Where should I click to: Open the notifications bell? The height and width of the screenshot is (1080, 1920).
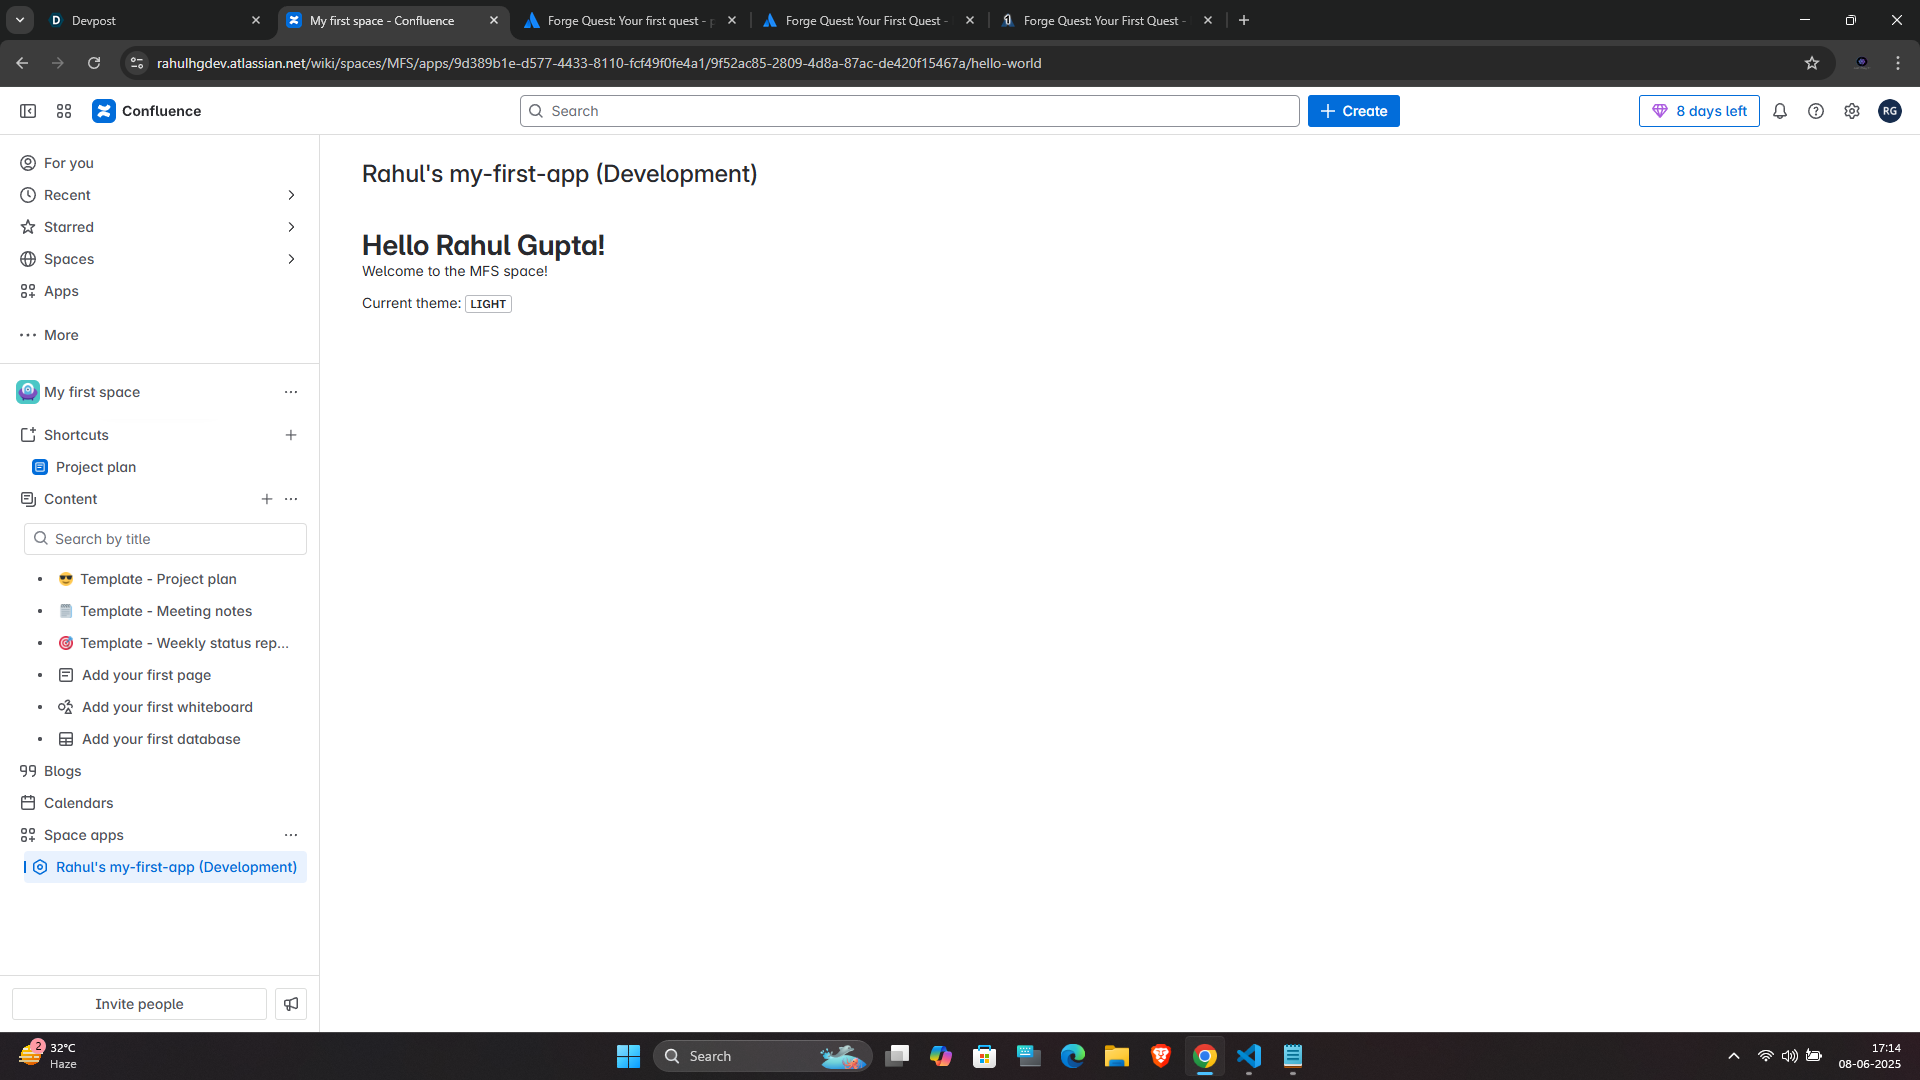(x=1780, y=111)
